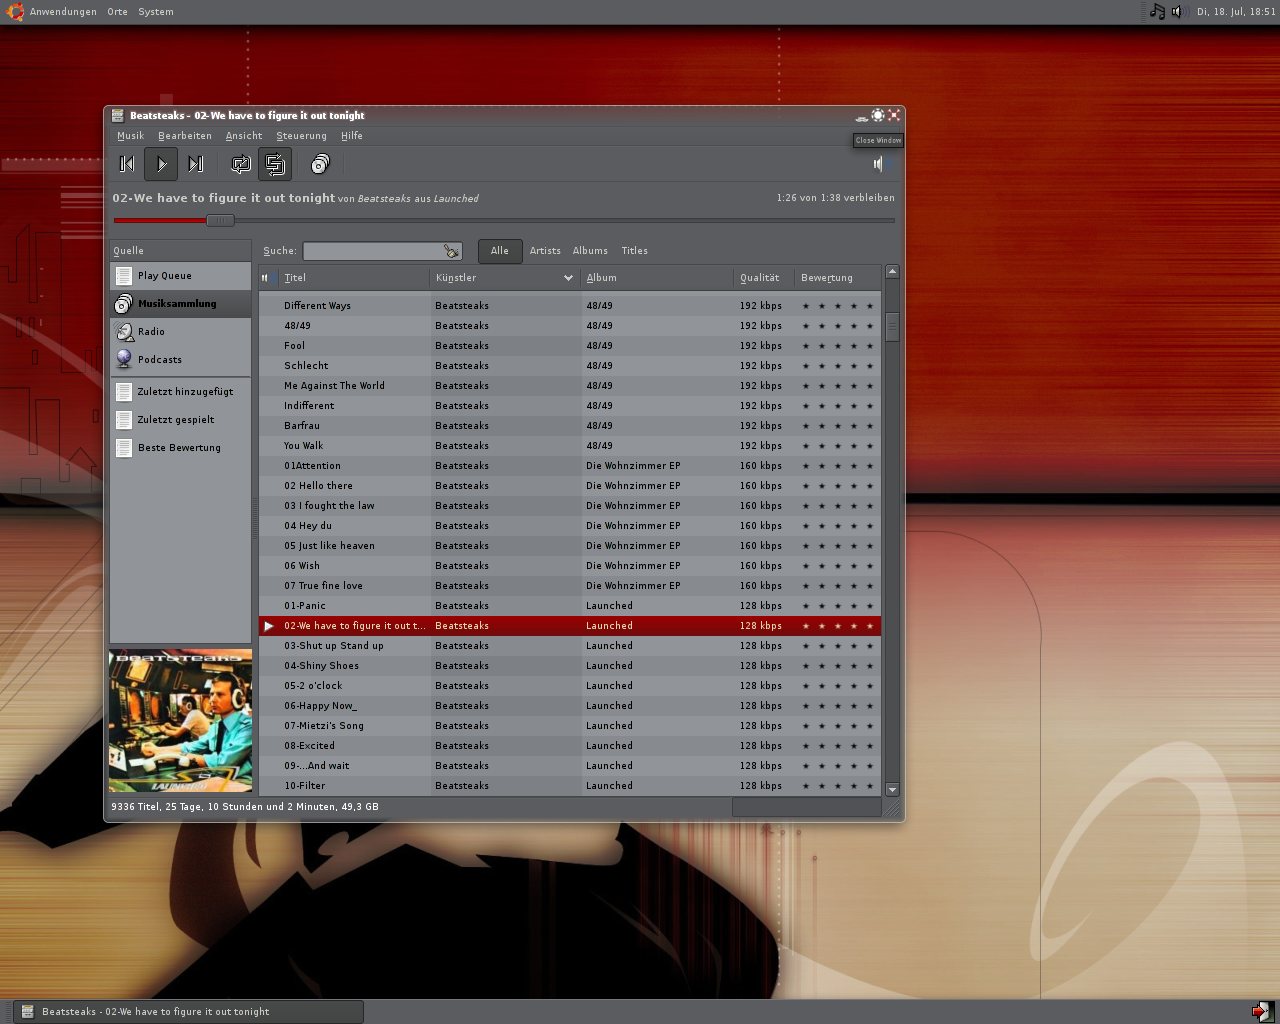
Task: Open the Zuletzt hinzugefügt playlist
Action: (x=180, y=392)
